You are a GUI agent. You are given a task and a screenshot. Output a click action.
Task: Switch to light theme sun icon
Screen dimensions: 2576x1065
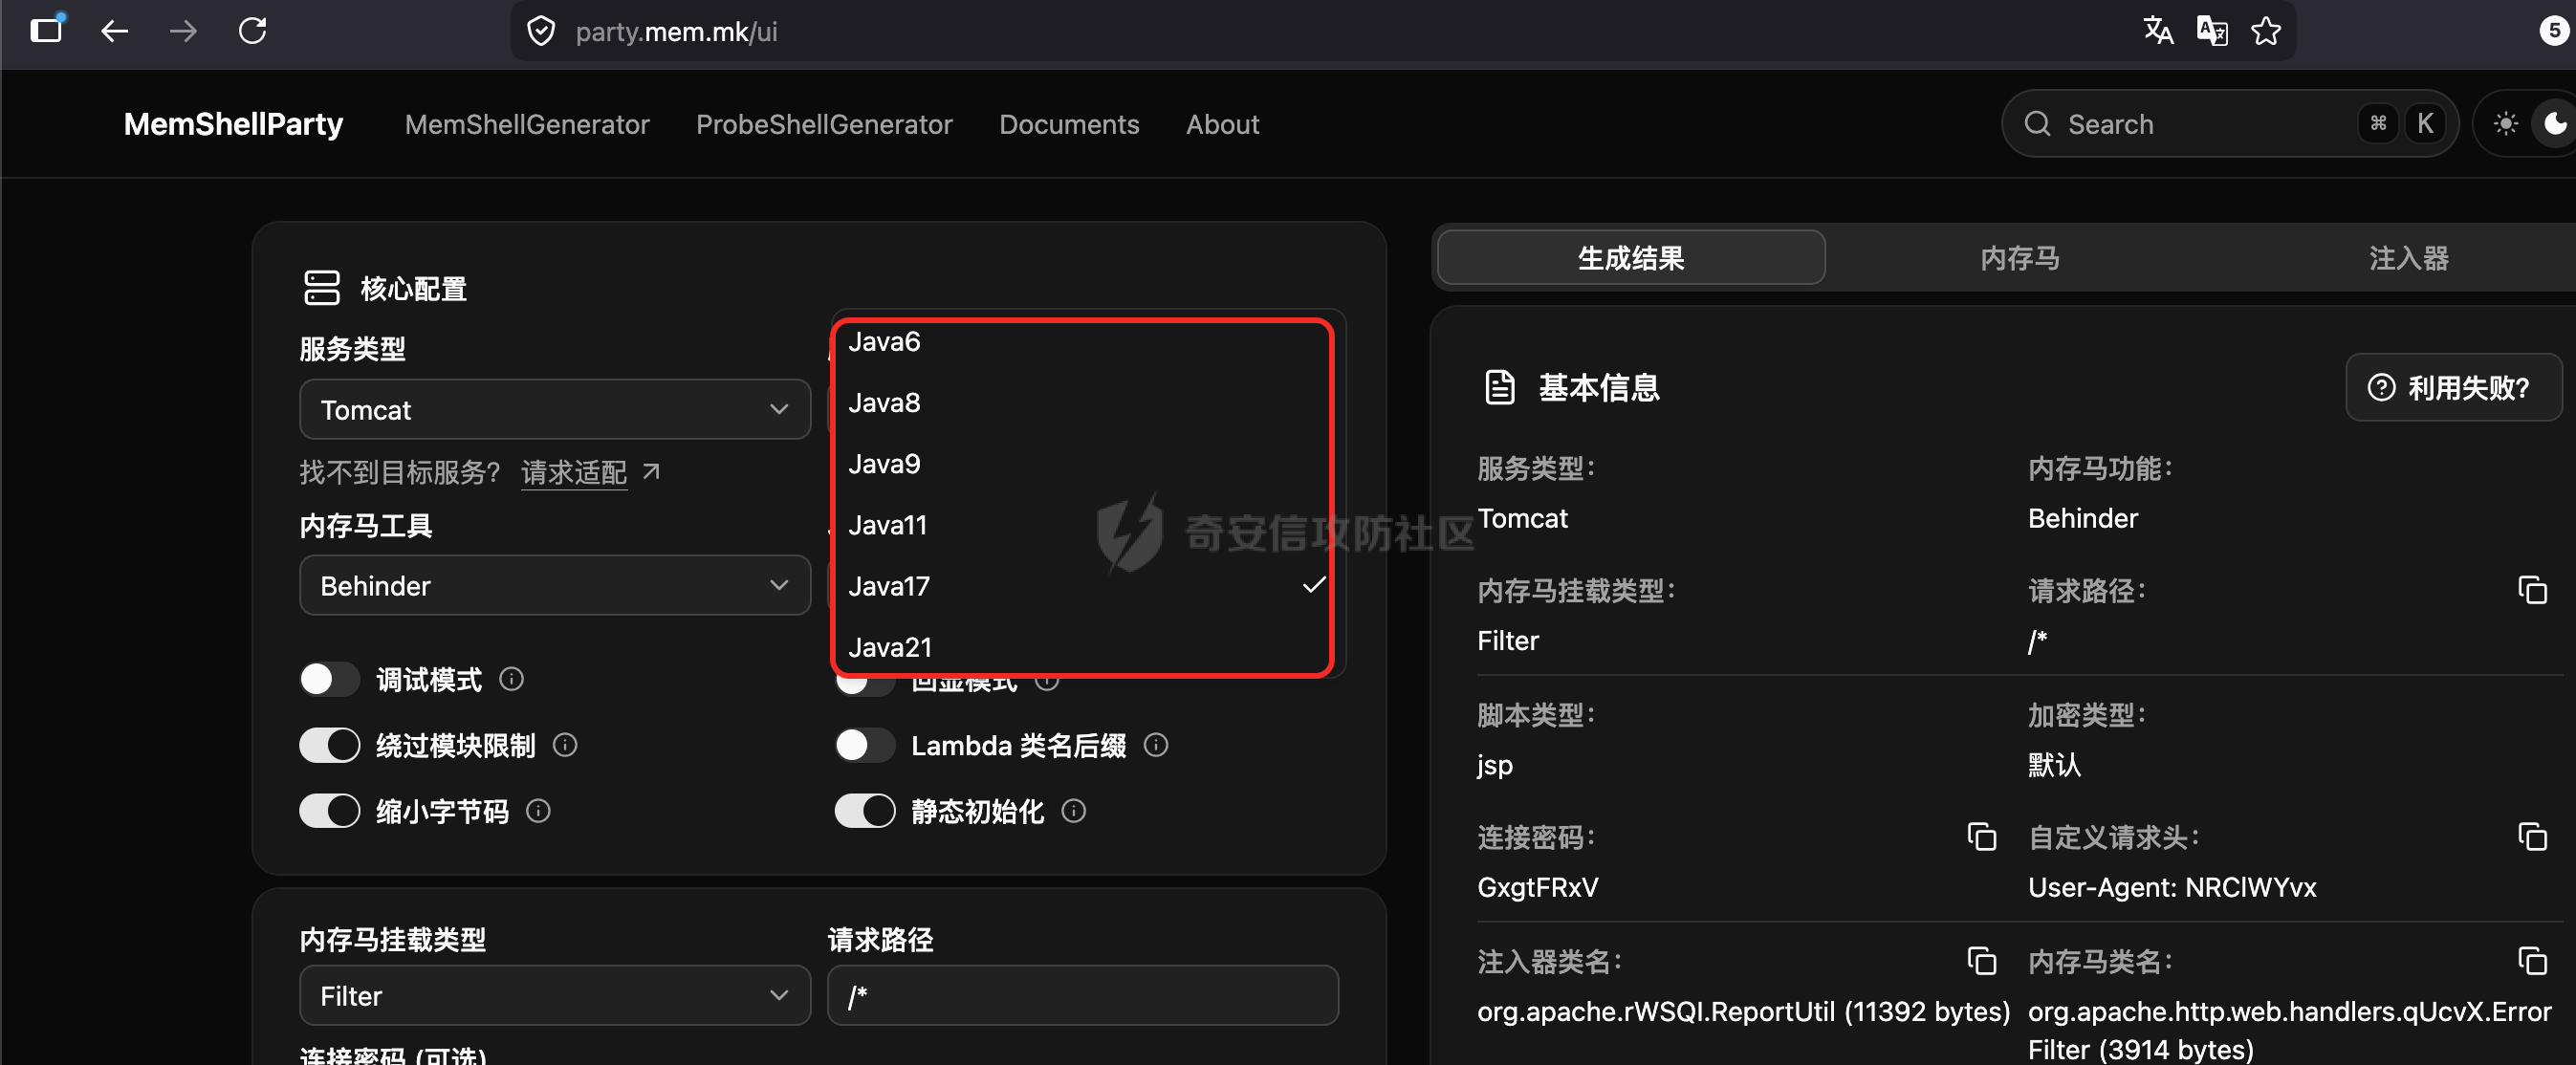pos(2505,123)
